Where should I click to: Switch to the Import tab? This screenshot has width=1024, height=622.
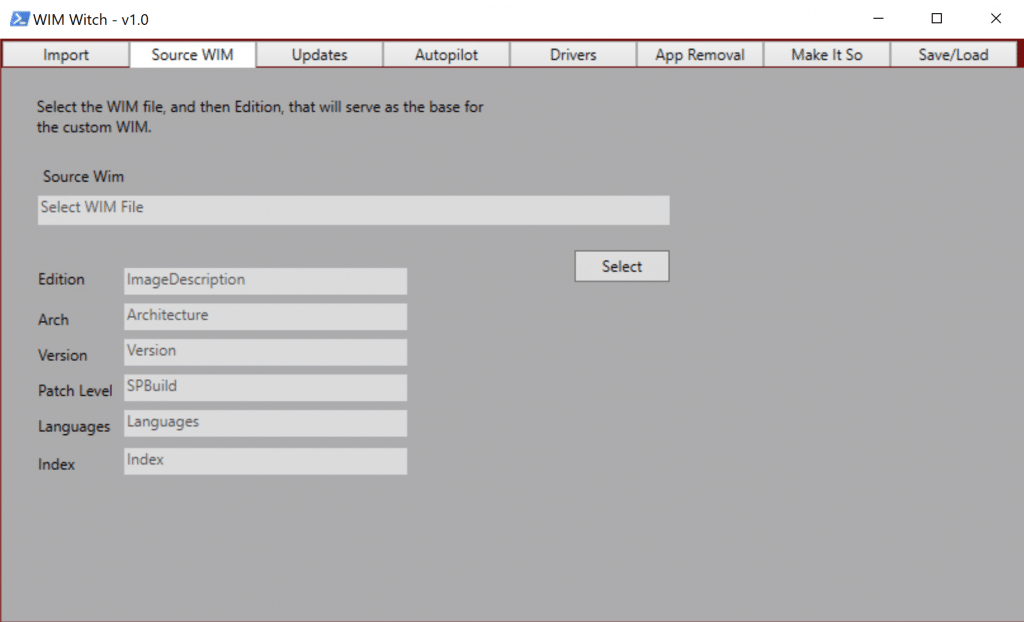tap(64, 55)
